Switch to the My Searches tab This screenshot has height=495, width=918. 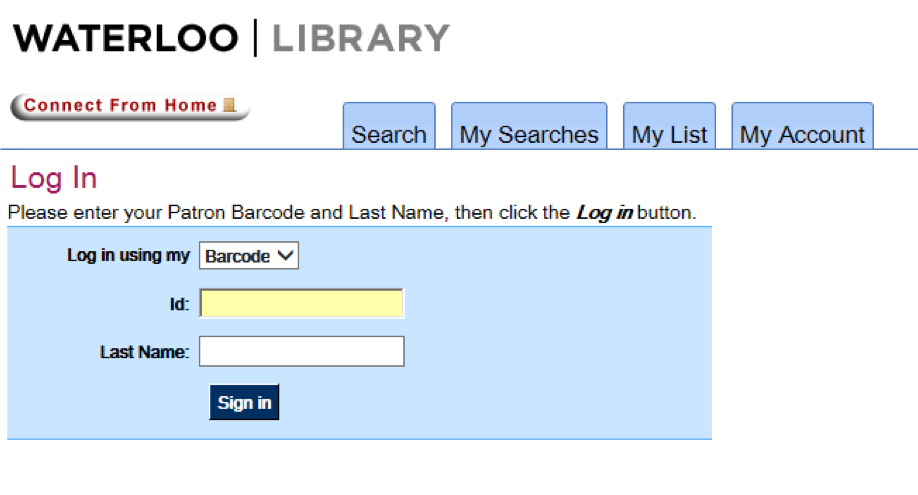click(x=529, y=134)
